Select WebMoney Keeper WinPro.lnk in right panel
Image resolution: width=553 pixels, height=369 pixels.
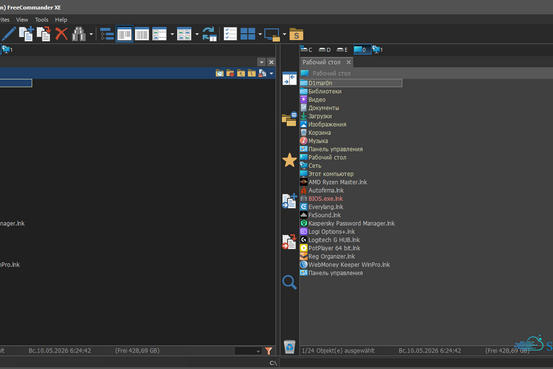pos(349,265)
